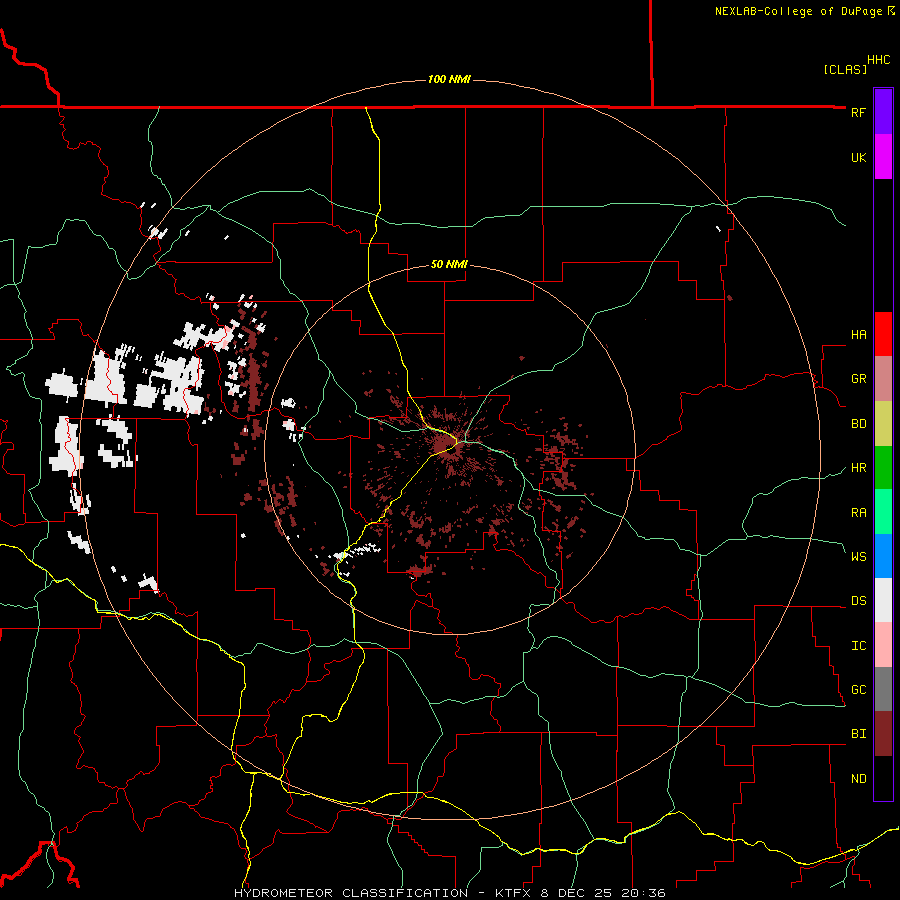Screen dimensions: 900x900
Task: Select the GR color block in legend
Action: tap(883, 378)
